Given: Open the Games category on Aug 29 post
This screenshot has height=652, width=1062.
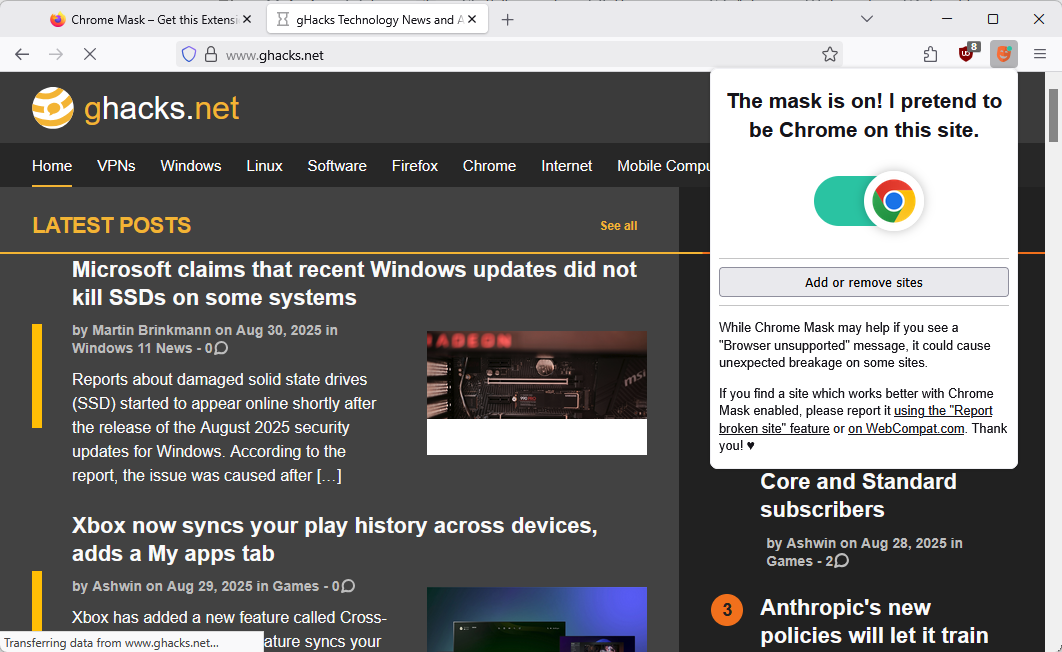Looking at the screenshot, I should 295,586.
